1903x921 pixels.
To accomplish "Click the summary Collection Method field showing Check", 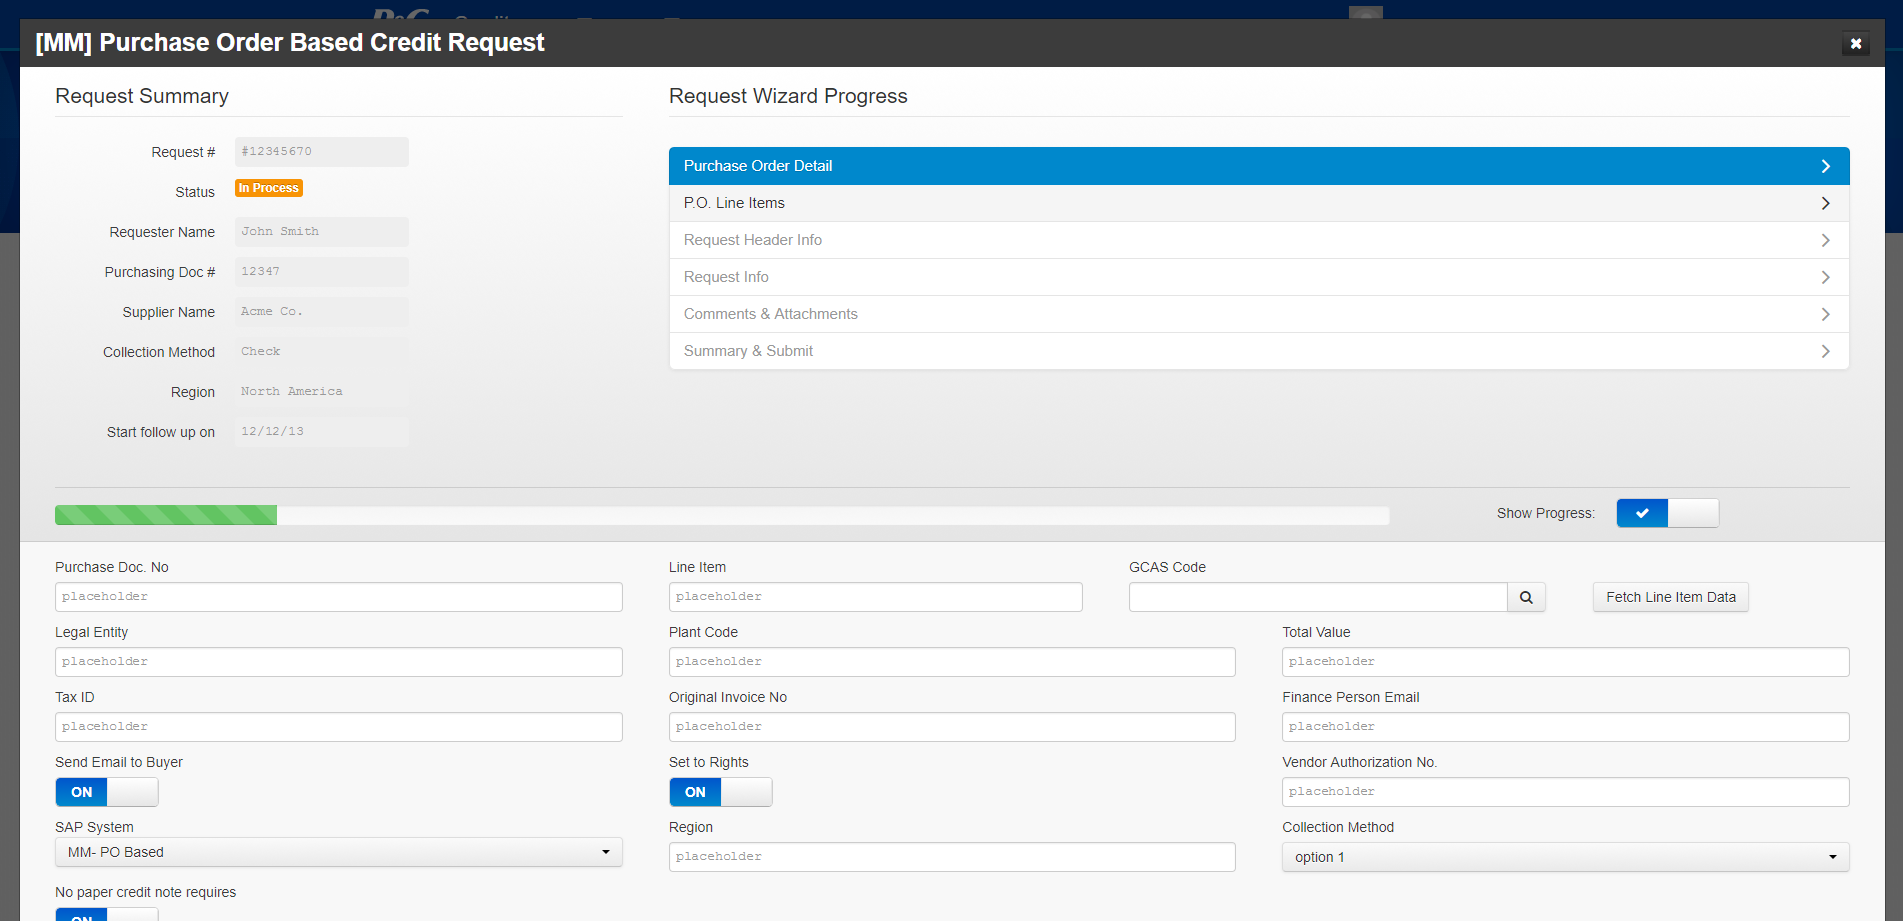I will 321,352.
